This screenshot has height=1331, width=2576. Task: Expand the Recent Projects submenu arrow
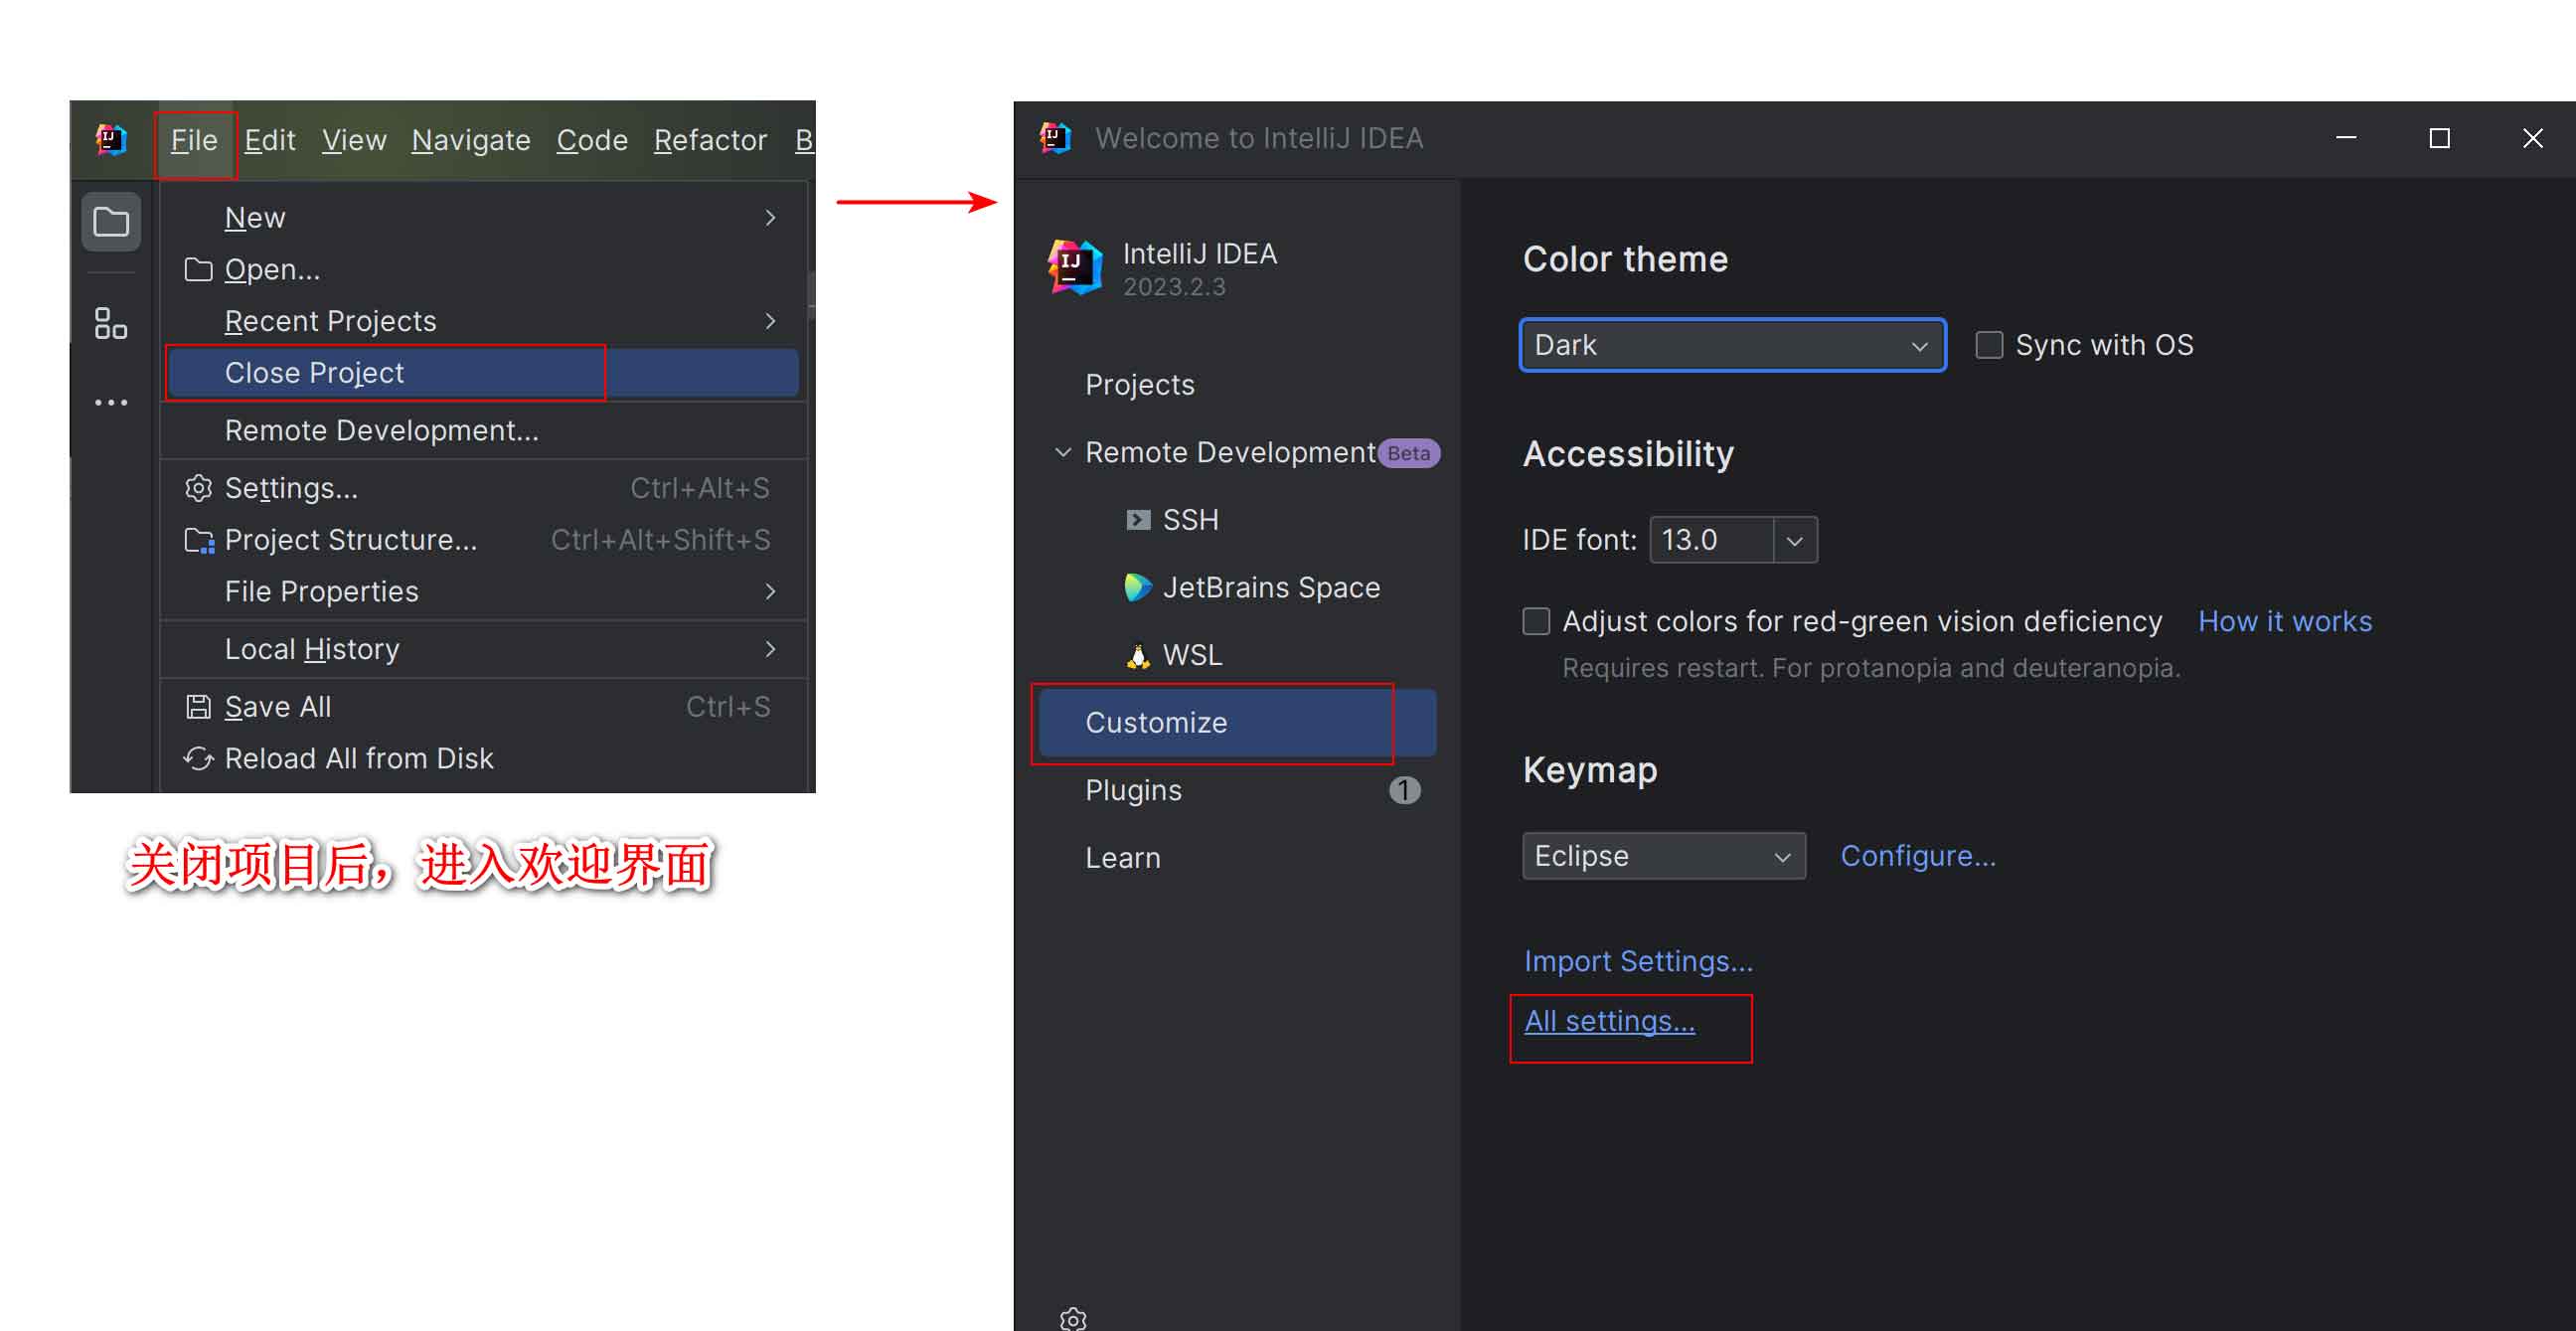tap(770, 321)
